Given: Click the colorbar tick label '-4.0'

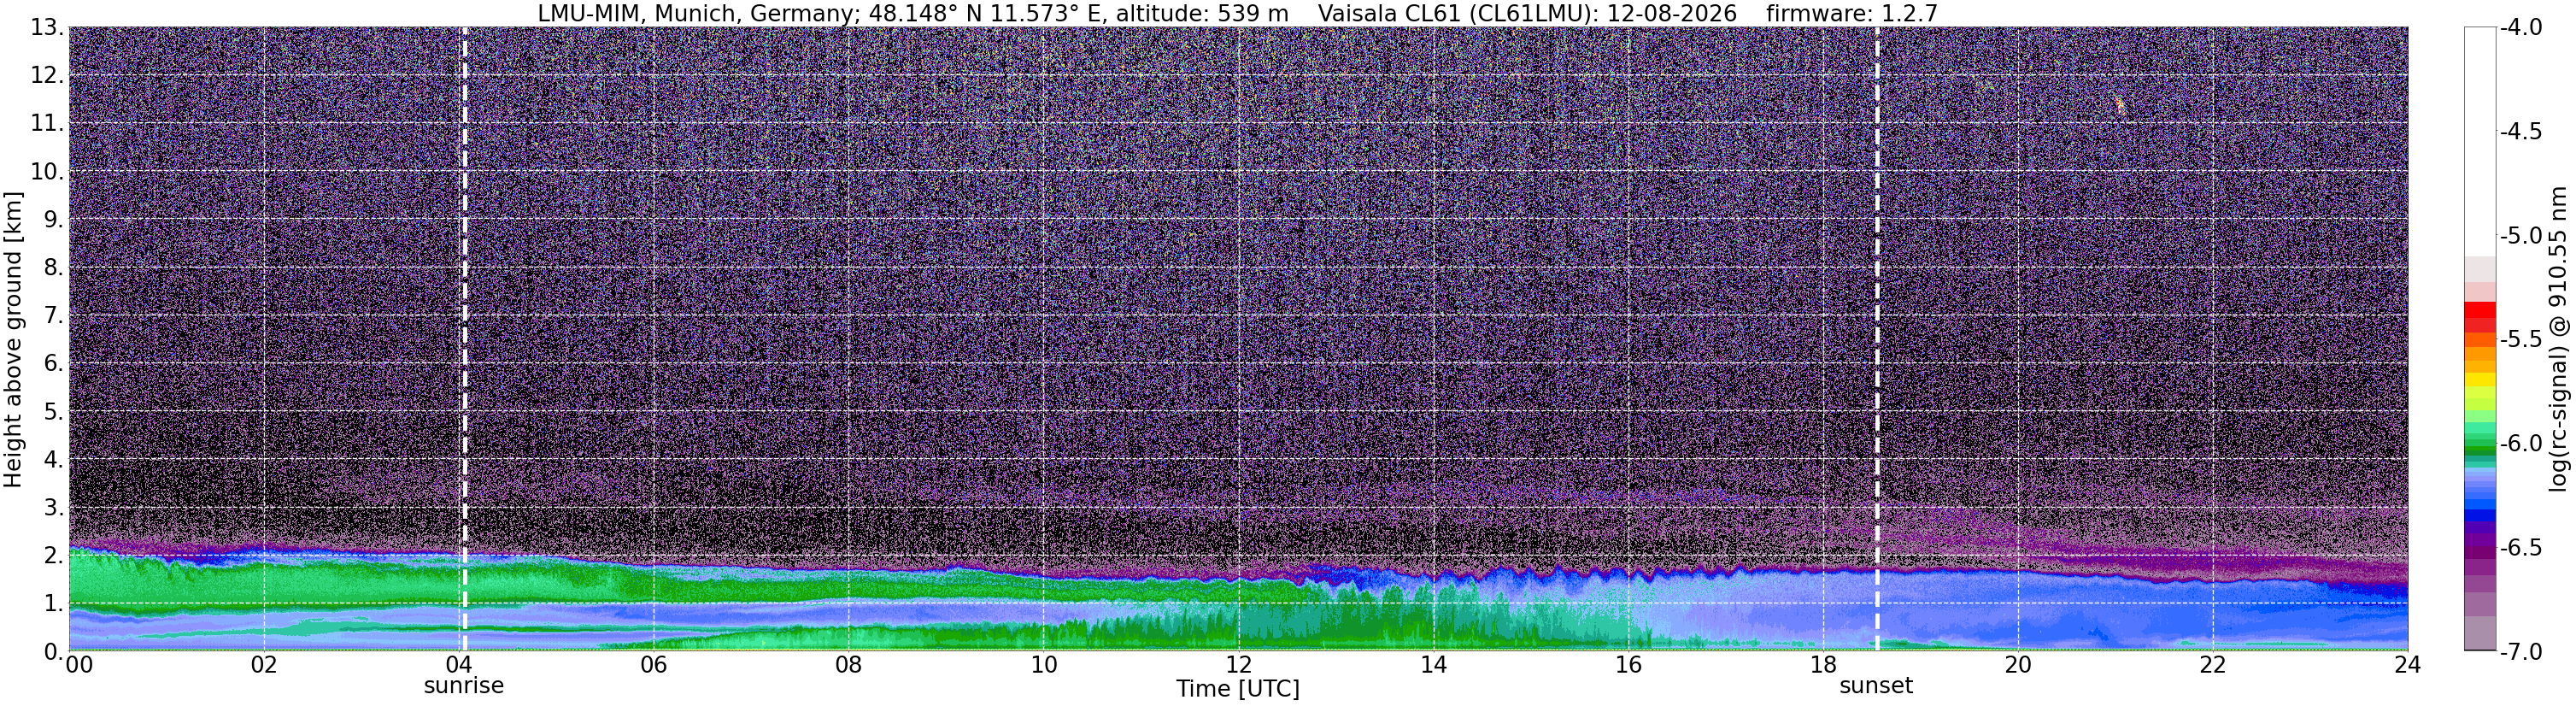Looking at the screenshot, I should click(2521, 28).
